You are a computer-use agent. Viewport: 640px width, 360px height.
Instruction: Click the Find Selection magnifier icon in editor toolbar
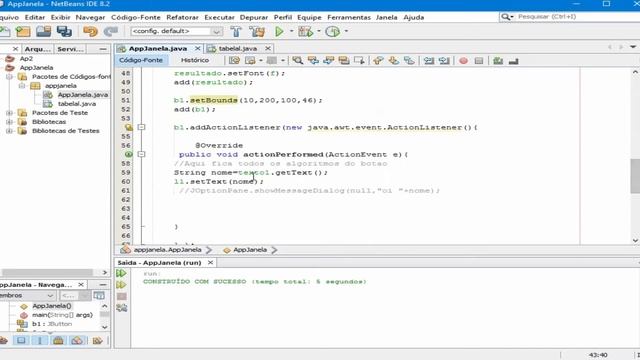click(298, 60)
